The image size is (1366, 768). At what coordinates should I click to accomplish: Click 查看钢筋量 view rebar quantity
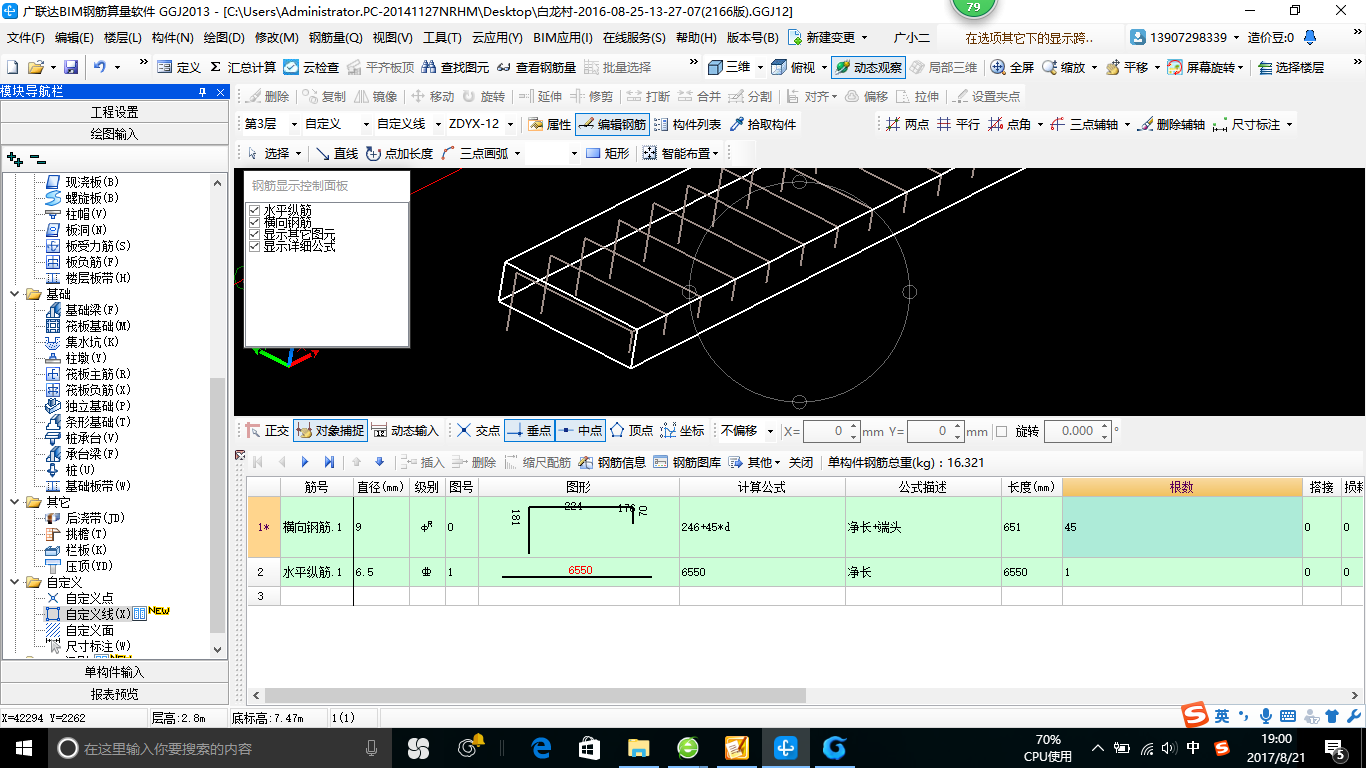(536, 68)
